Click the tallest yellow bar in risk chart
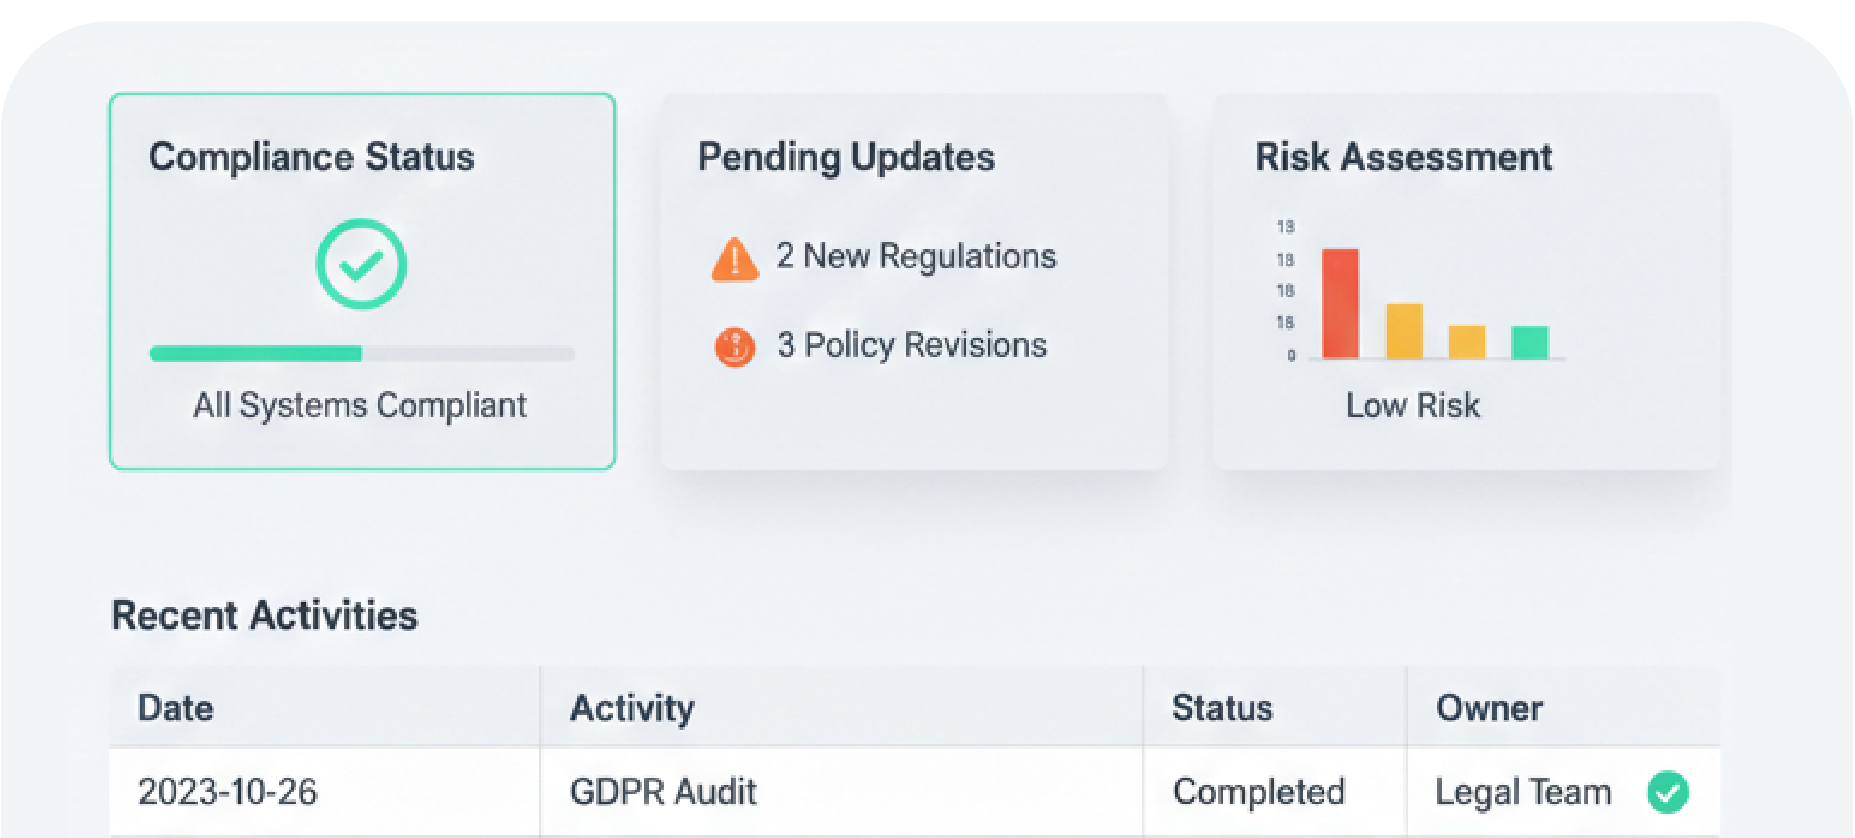Viewport: 1855px width, 838px height. 1404,331
